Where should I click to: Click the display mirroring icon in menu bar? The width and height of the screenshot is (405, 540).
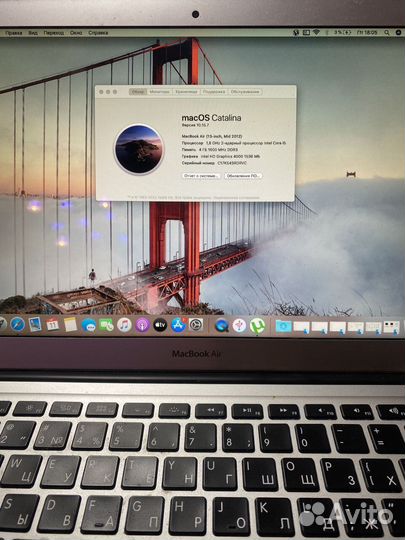(x=306, y=32)
